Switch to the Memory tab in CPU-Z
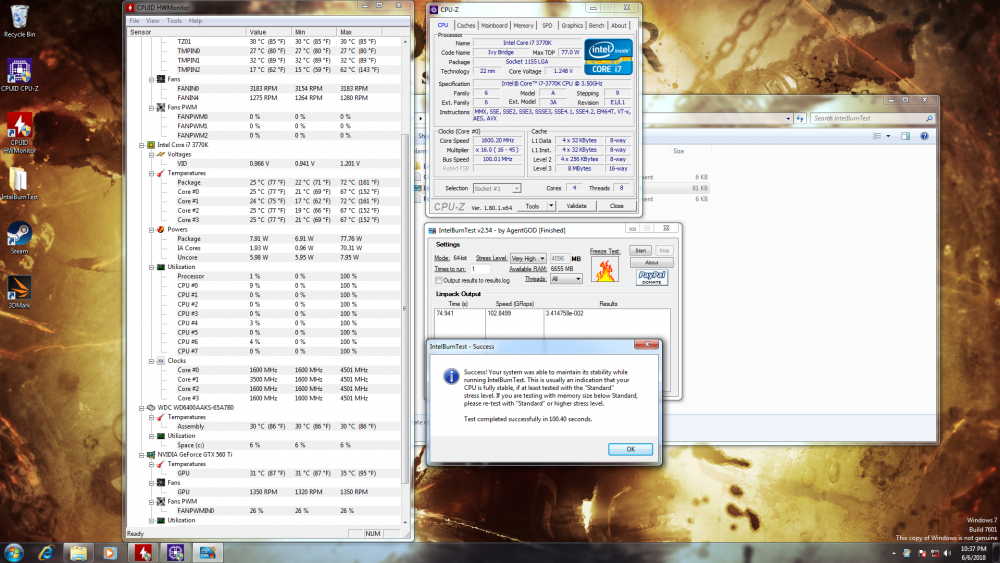Screen dimensions: 1000x563 [524, 26]
